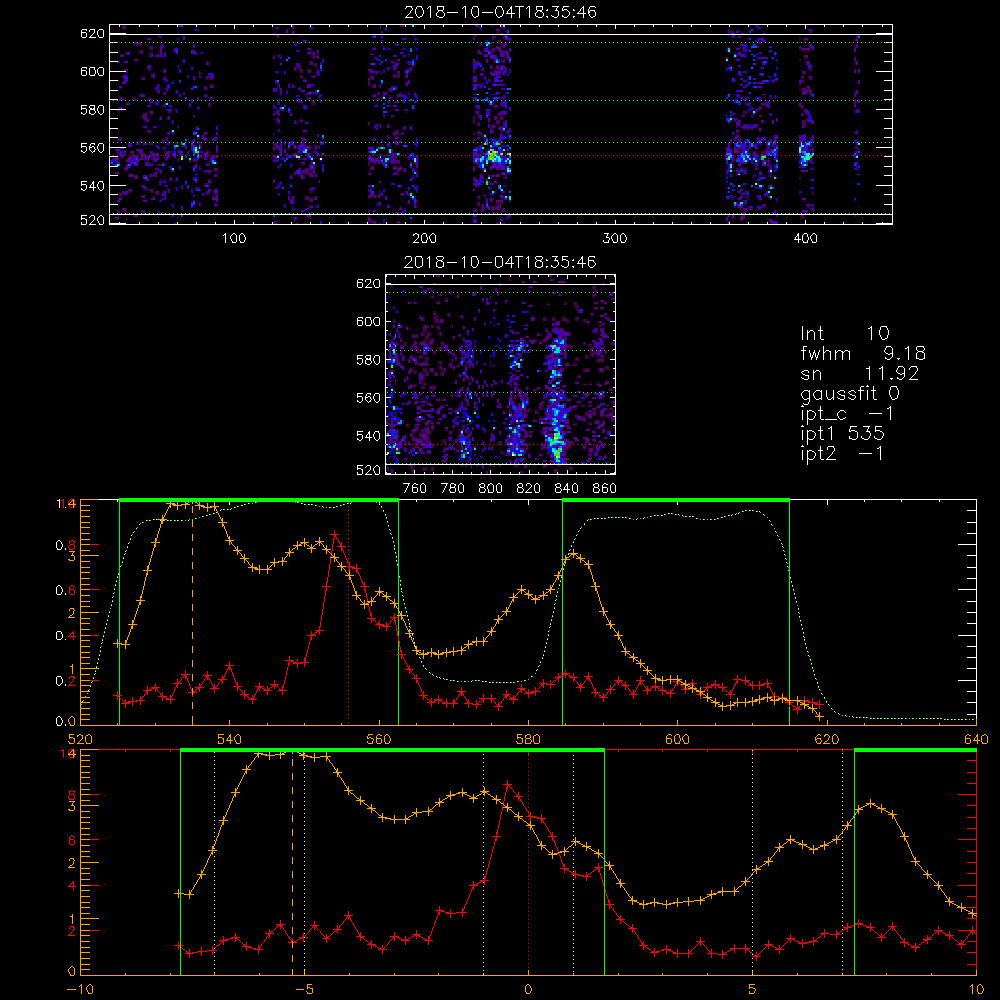Click the green vertical line at 584 profile plot

tap(562, 612)
